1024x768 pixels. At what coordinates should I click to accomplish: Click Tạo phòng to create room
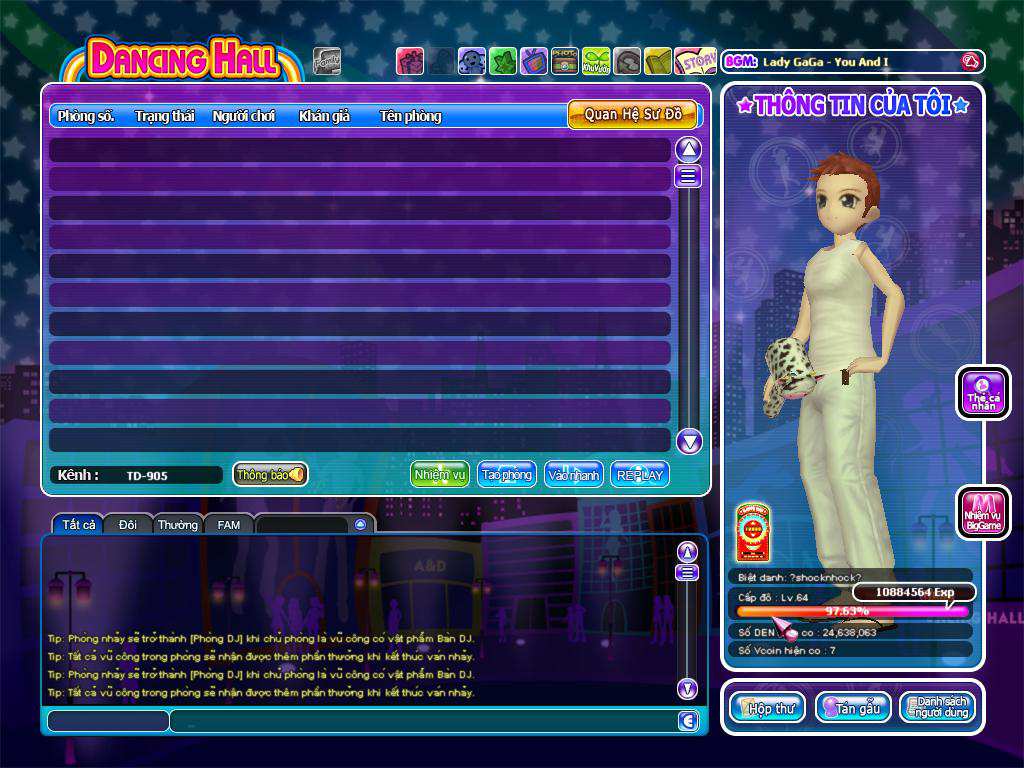coord(507,475)
